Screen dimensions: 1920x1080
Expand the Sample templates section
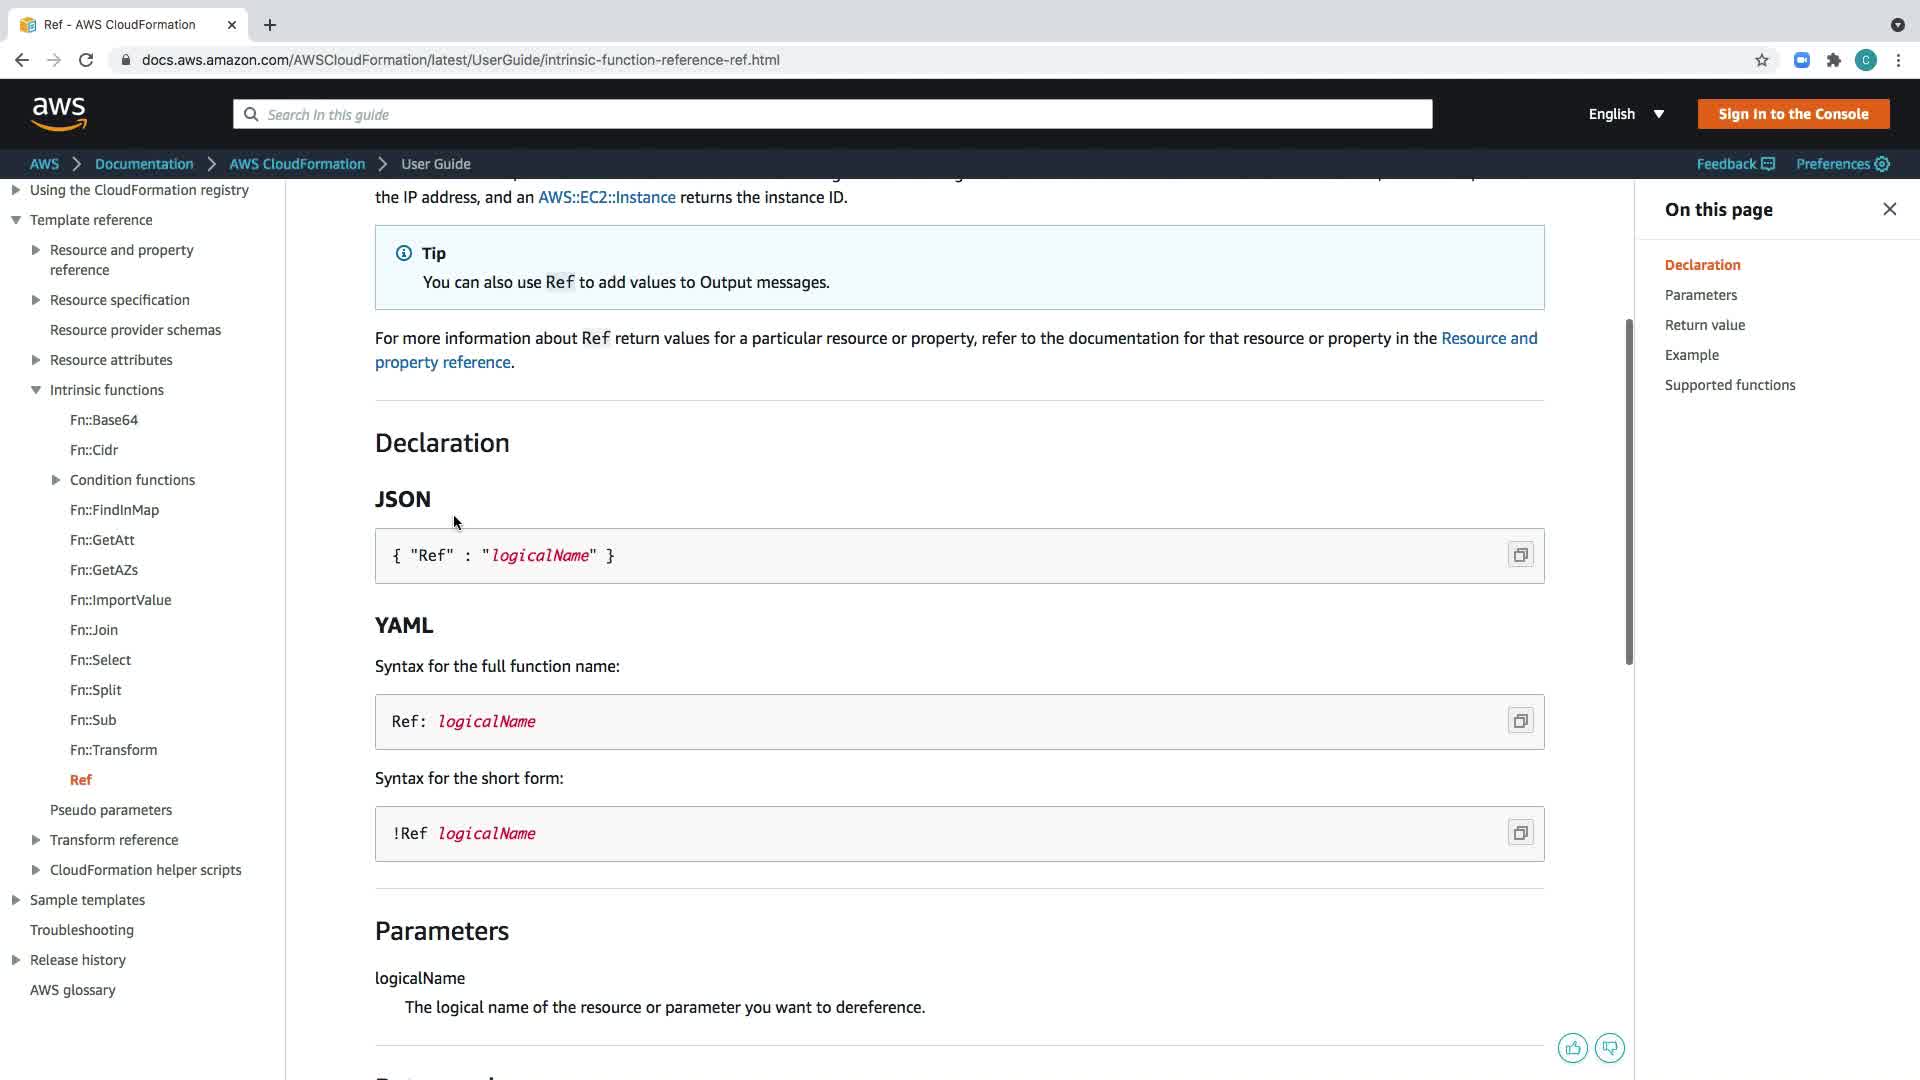[16, 900]
